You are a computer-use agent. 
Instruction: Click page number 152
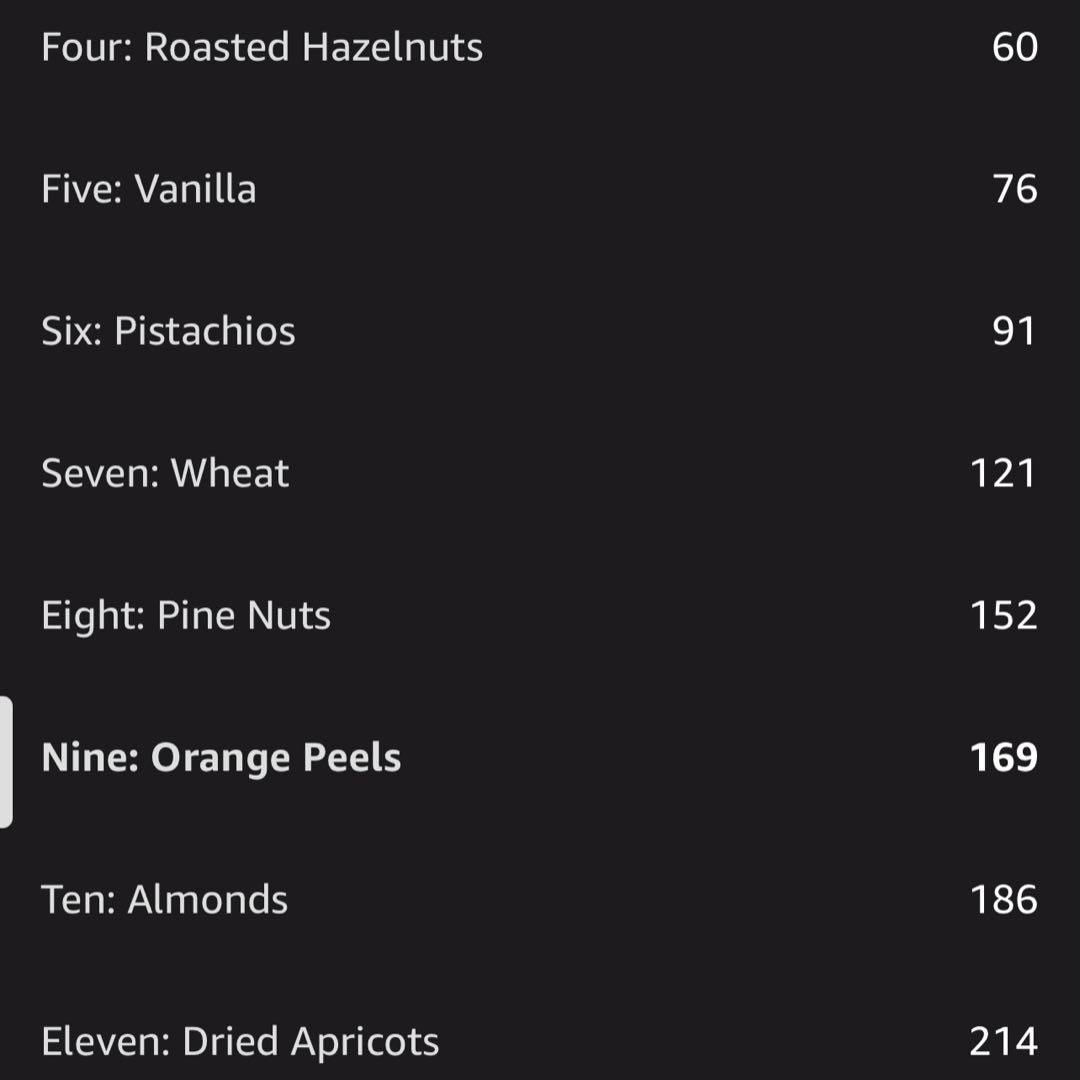[x=1003, y=615]
